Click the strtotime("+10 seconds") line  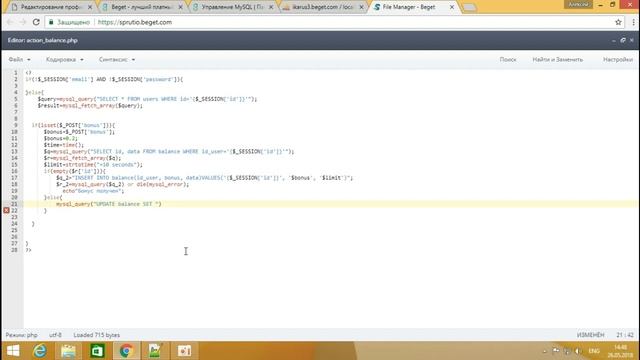click(93, 164)
